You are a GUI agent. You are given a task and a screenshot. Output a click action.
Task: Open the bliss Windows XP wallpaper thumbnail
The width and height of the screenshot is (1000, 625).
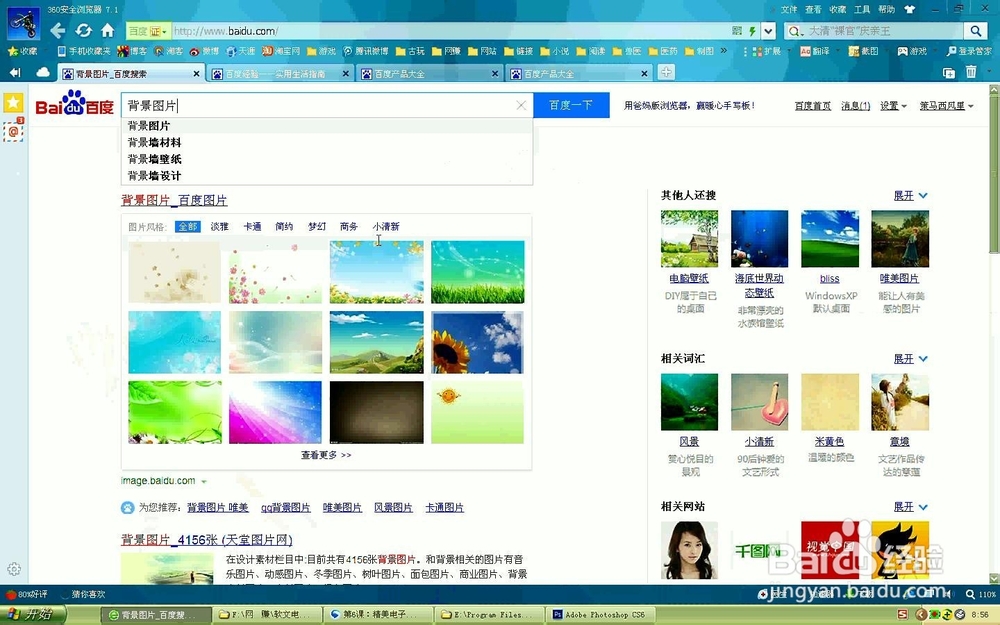(830, 239)
